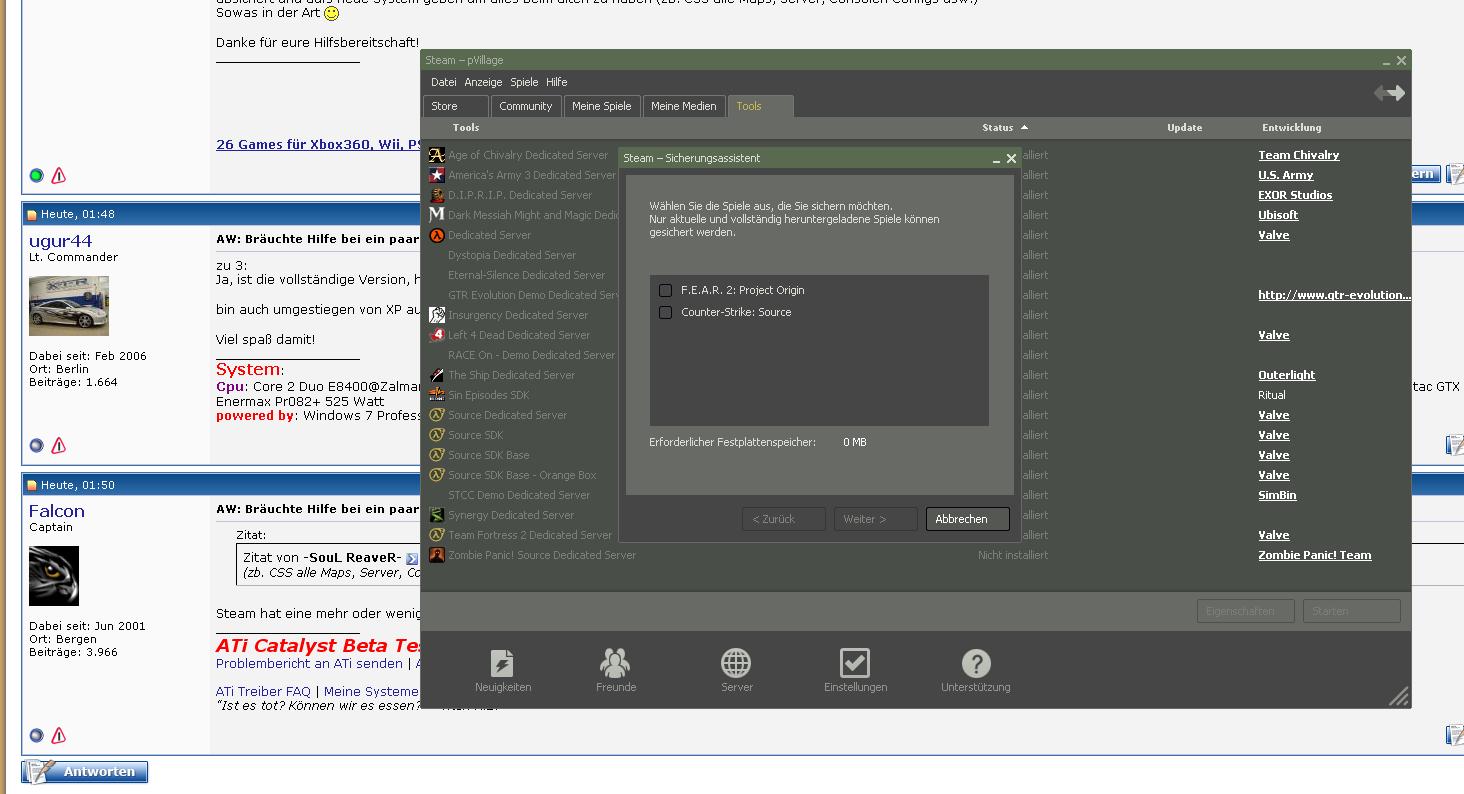
Task: Open Einstellungen settings icon
Action: pos(855,663)
